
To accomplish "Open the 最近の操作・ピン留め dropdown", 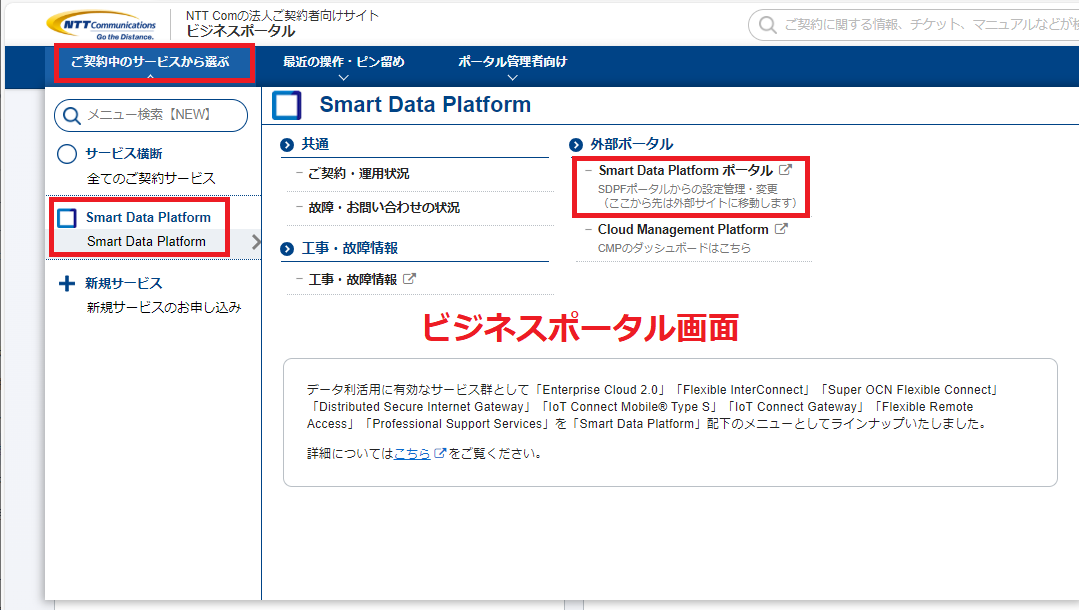I will click(343, 63).
